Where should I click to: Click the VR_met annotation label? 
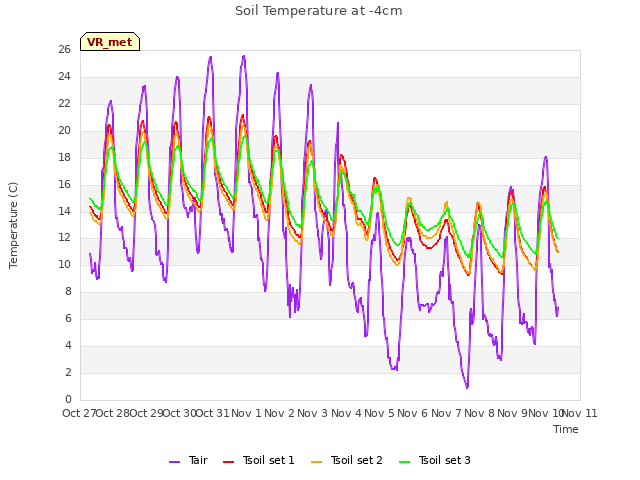tap(110, 42)
